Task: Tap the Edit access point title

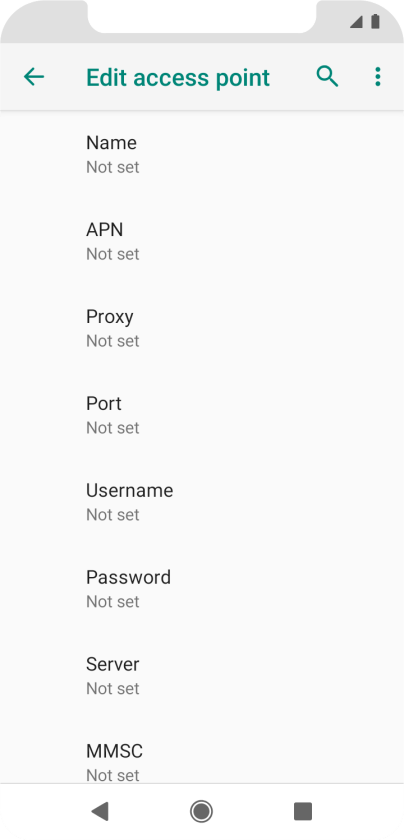Action: [178, 78]
